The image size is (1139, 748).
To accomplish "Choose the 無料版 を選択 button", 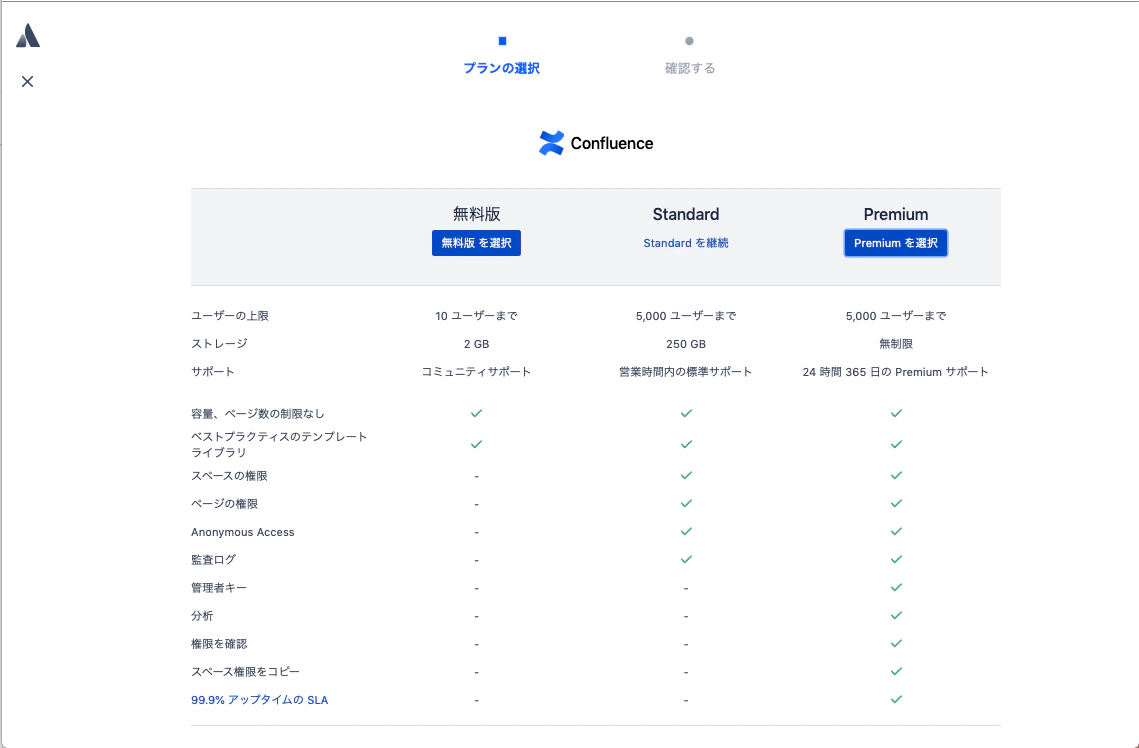I will 477,243.
